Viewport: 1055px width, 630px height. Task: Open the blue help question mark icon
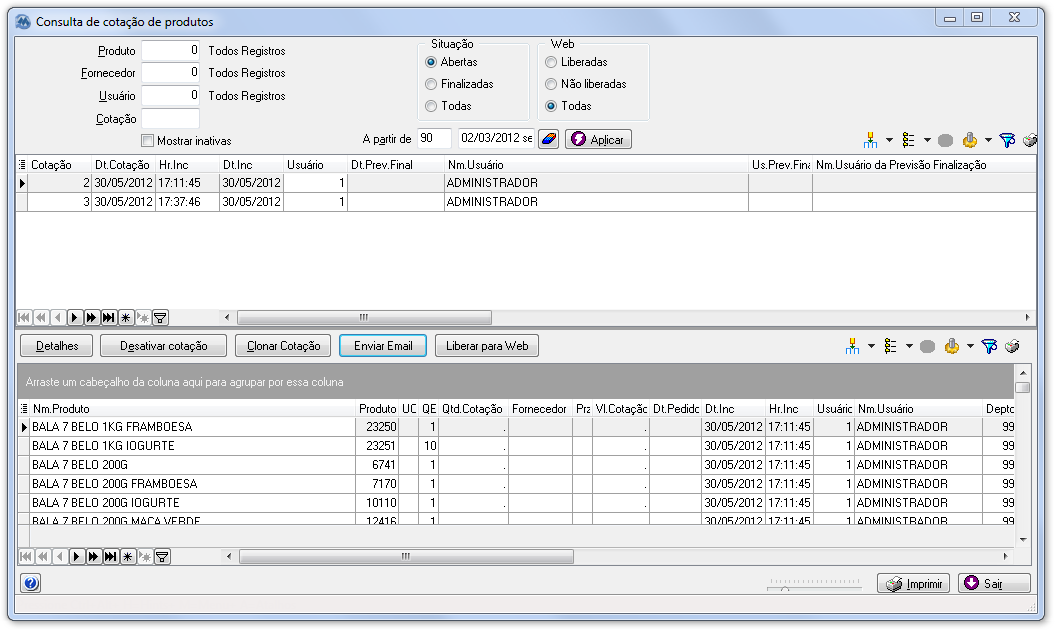(x=31, y=583)
